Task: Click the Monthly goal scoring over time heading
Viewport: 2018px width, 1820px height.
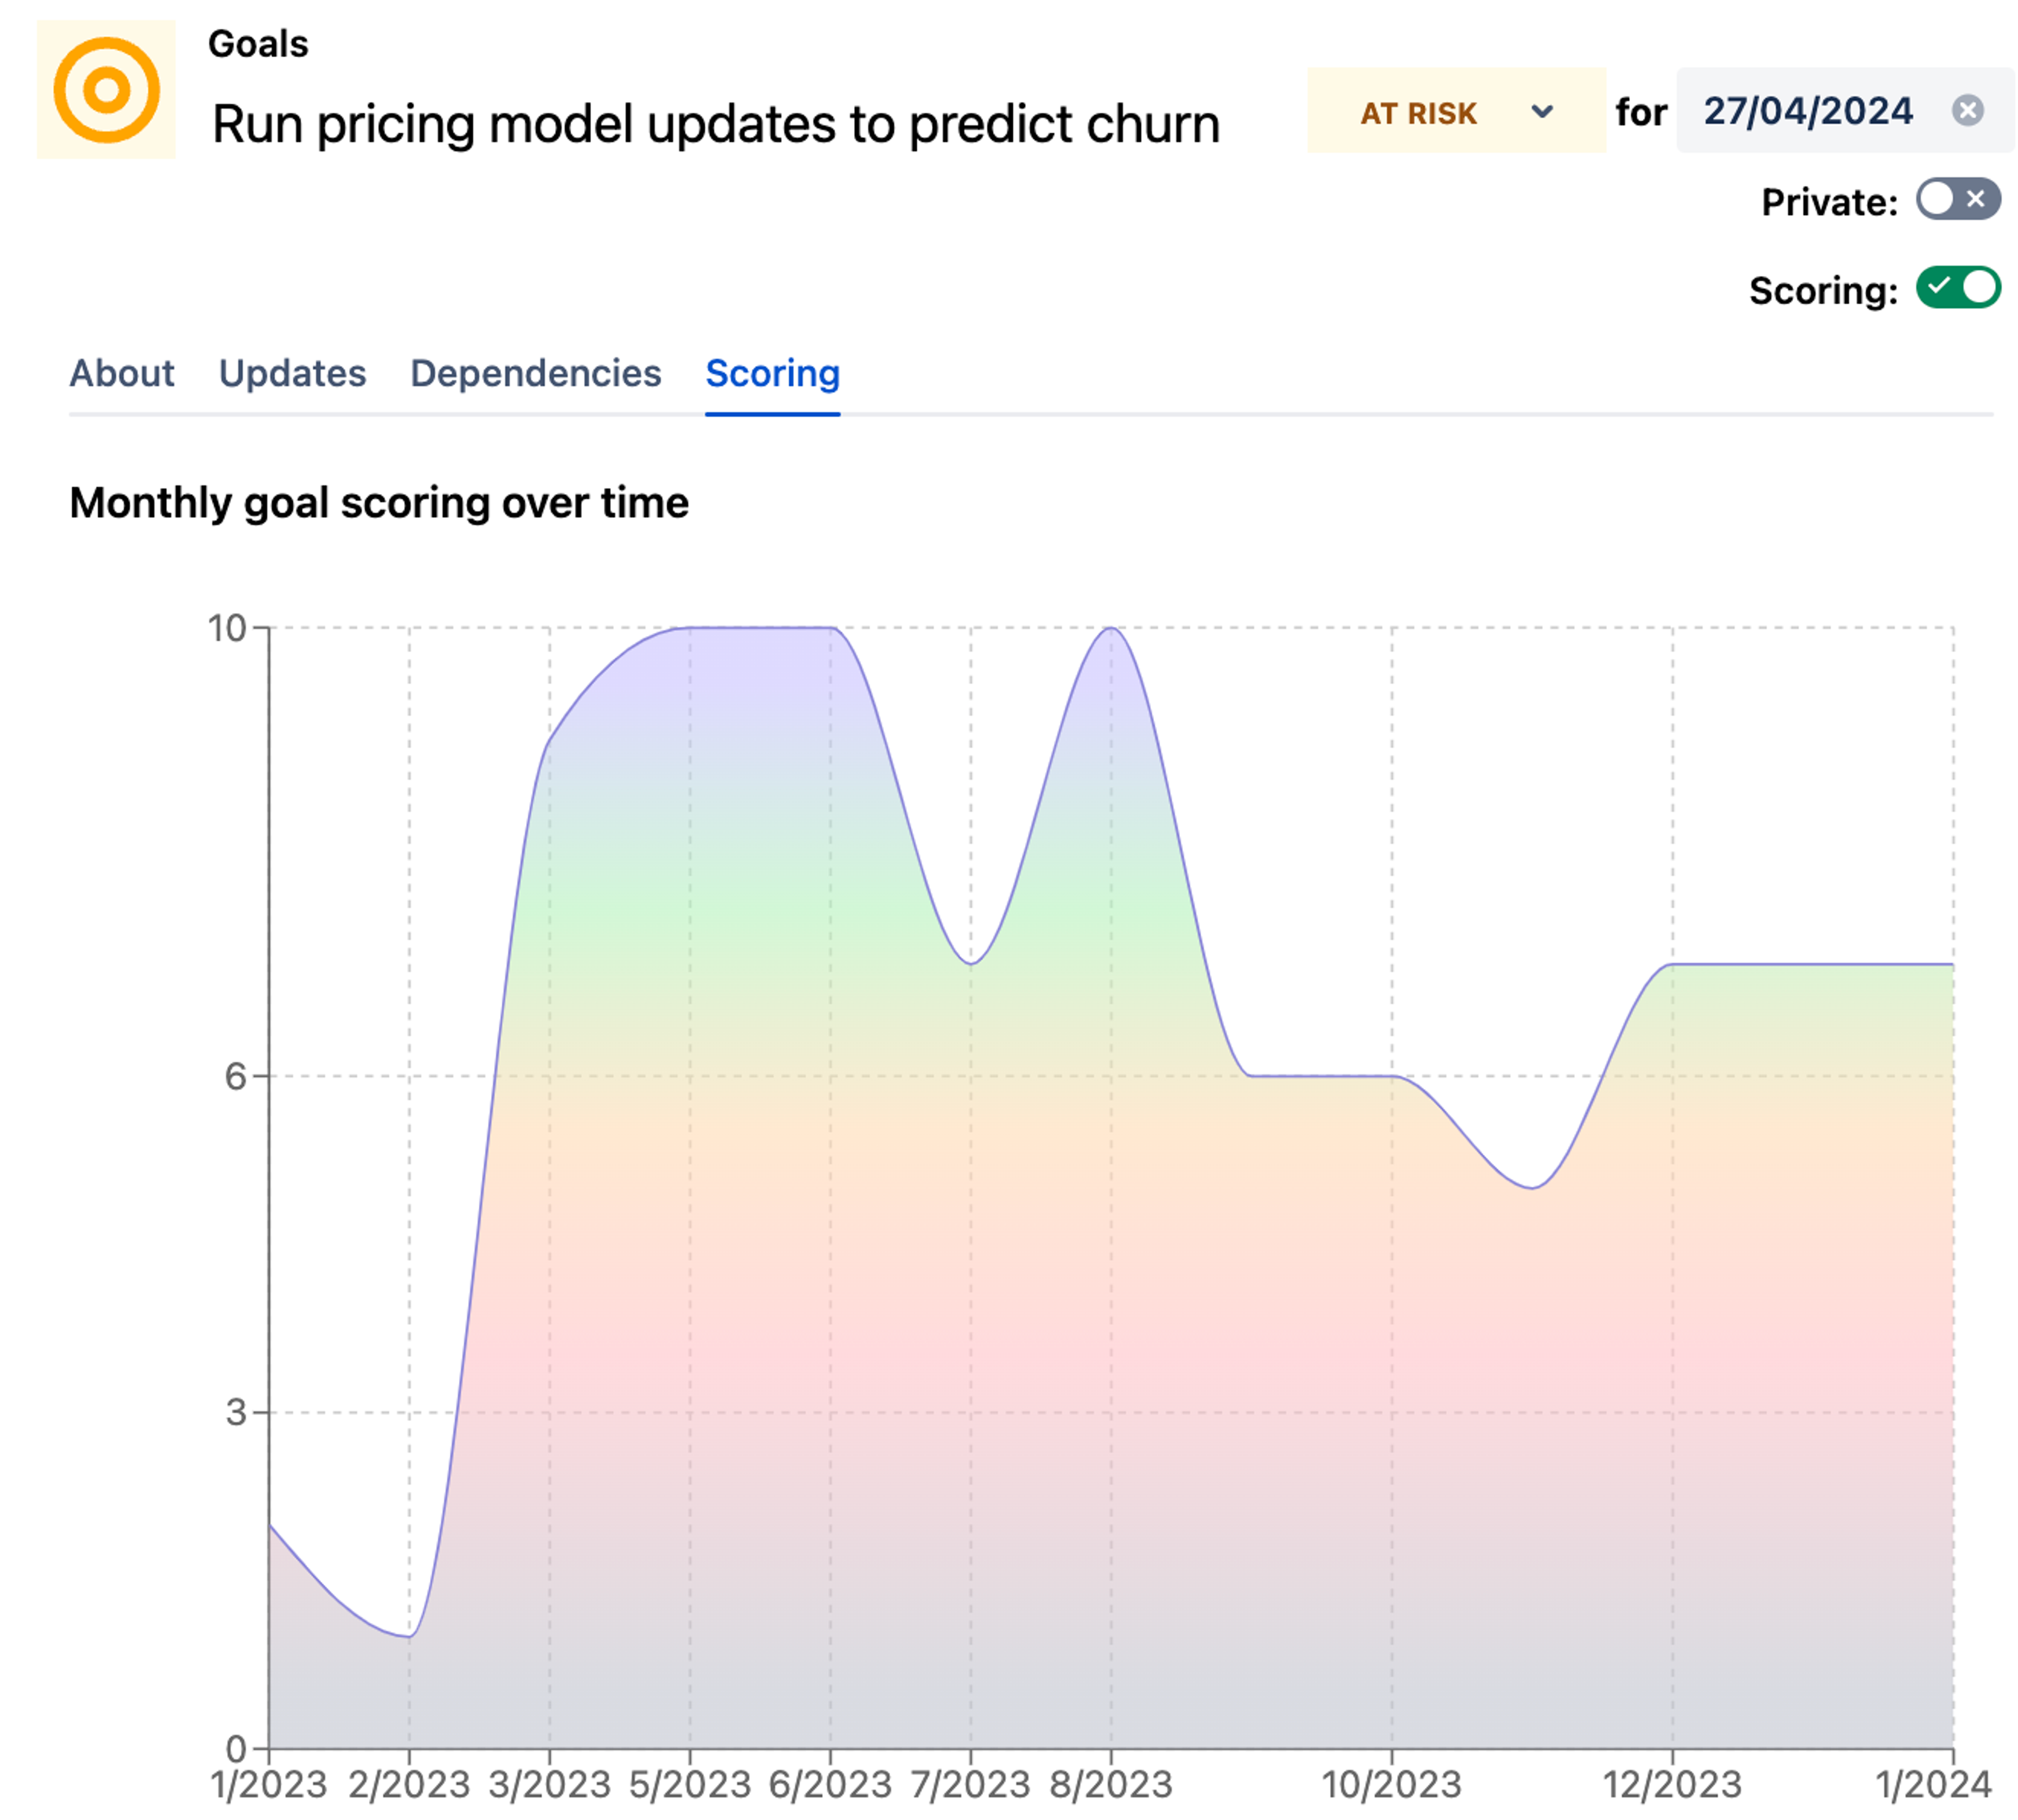Action: 379,502
